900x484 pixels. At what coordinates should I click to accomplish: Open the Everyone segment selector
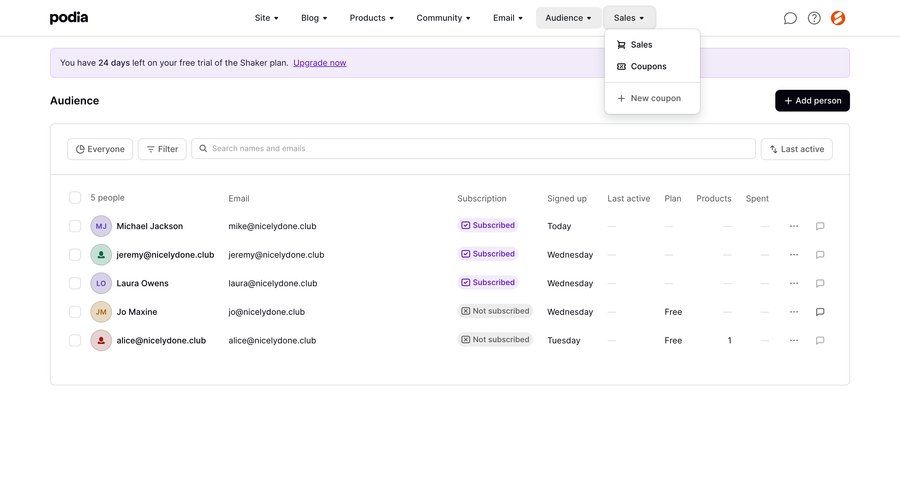click(x=100, y=149)
